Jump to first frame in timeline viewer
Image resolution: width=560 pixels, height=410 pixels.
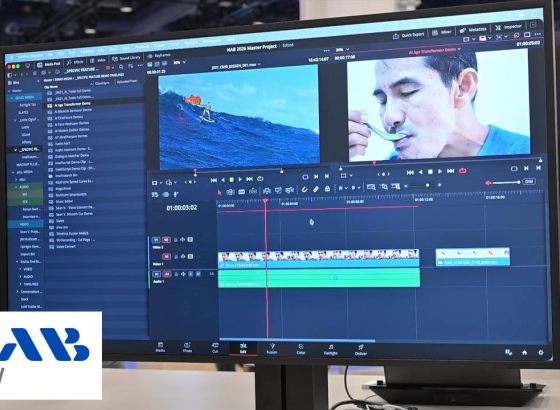[410, 172]
